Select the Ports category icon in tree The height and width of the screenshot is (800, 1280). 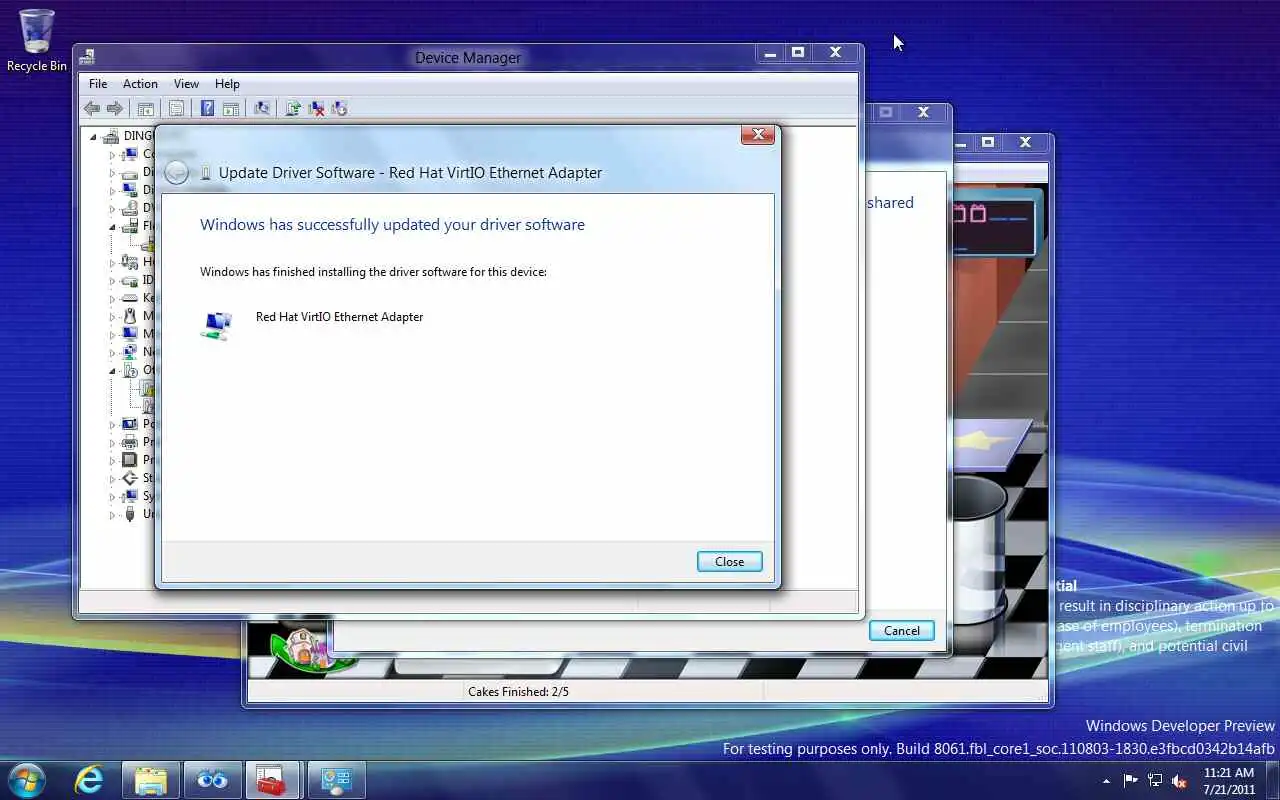tap(129, 424)
